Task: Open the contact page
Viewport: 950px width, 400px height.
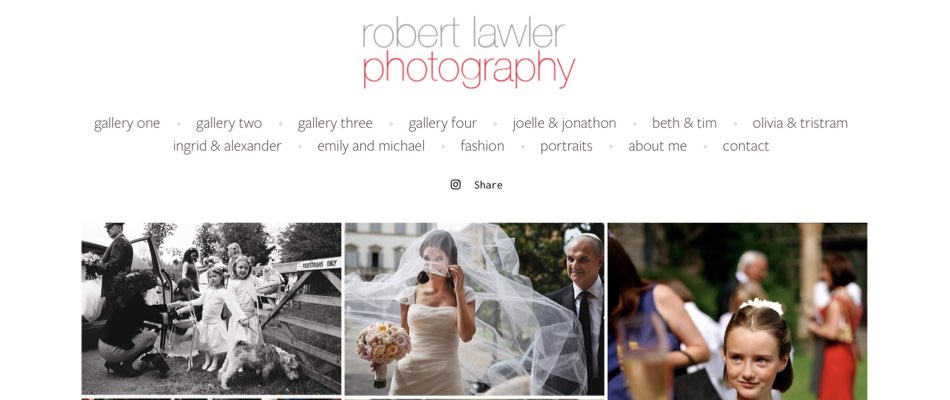Action: 746,146
